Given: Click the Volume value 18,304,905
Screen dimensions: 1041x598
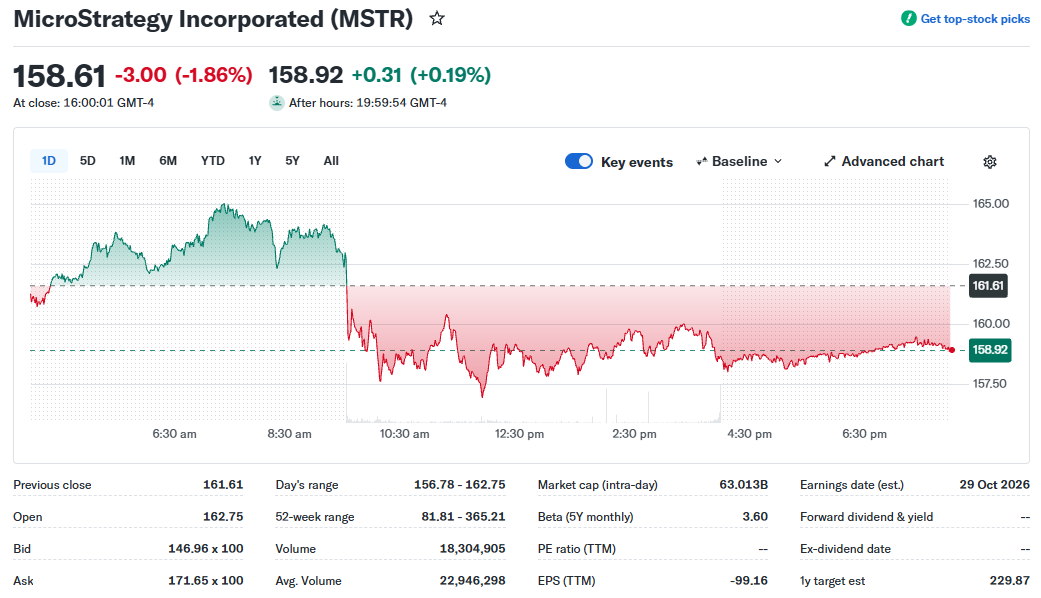Looking at the screenshot, I should 472,548.
